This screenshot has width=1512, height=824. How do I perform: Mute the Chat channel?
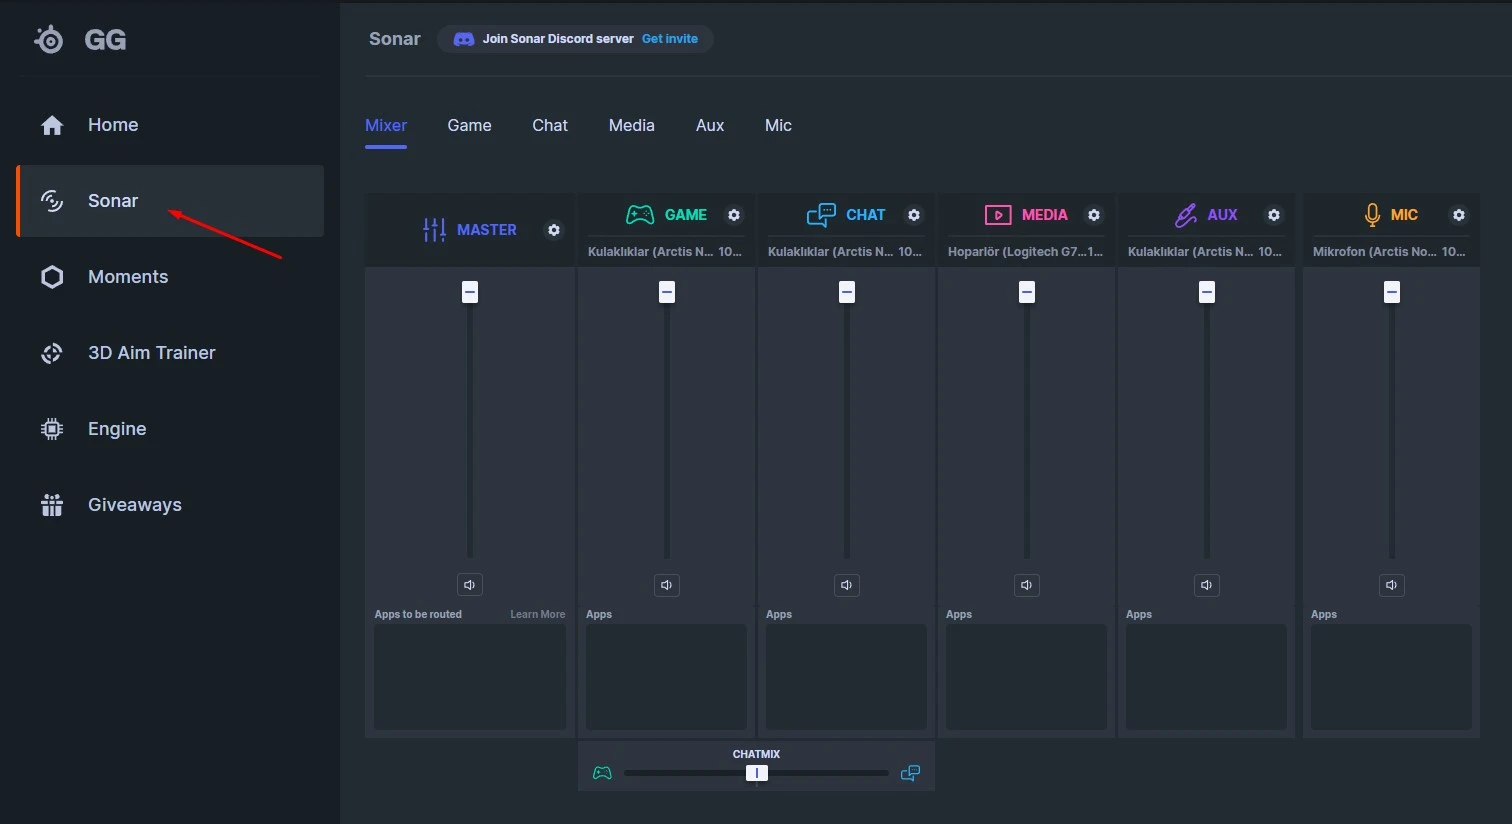pos(847,585)
